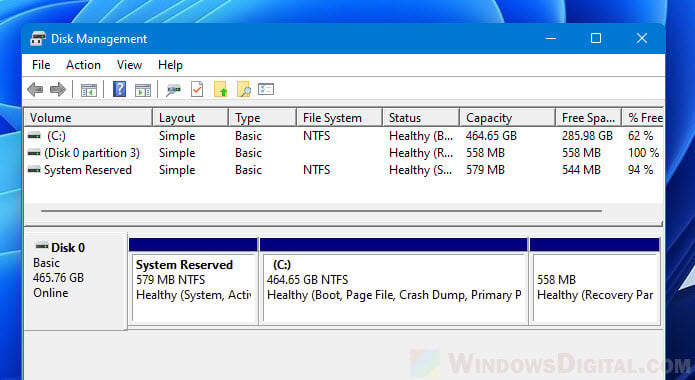Minimize the Disk Management window
The image size is (695, 380).
point(551,39)
